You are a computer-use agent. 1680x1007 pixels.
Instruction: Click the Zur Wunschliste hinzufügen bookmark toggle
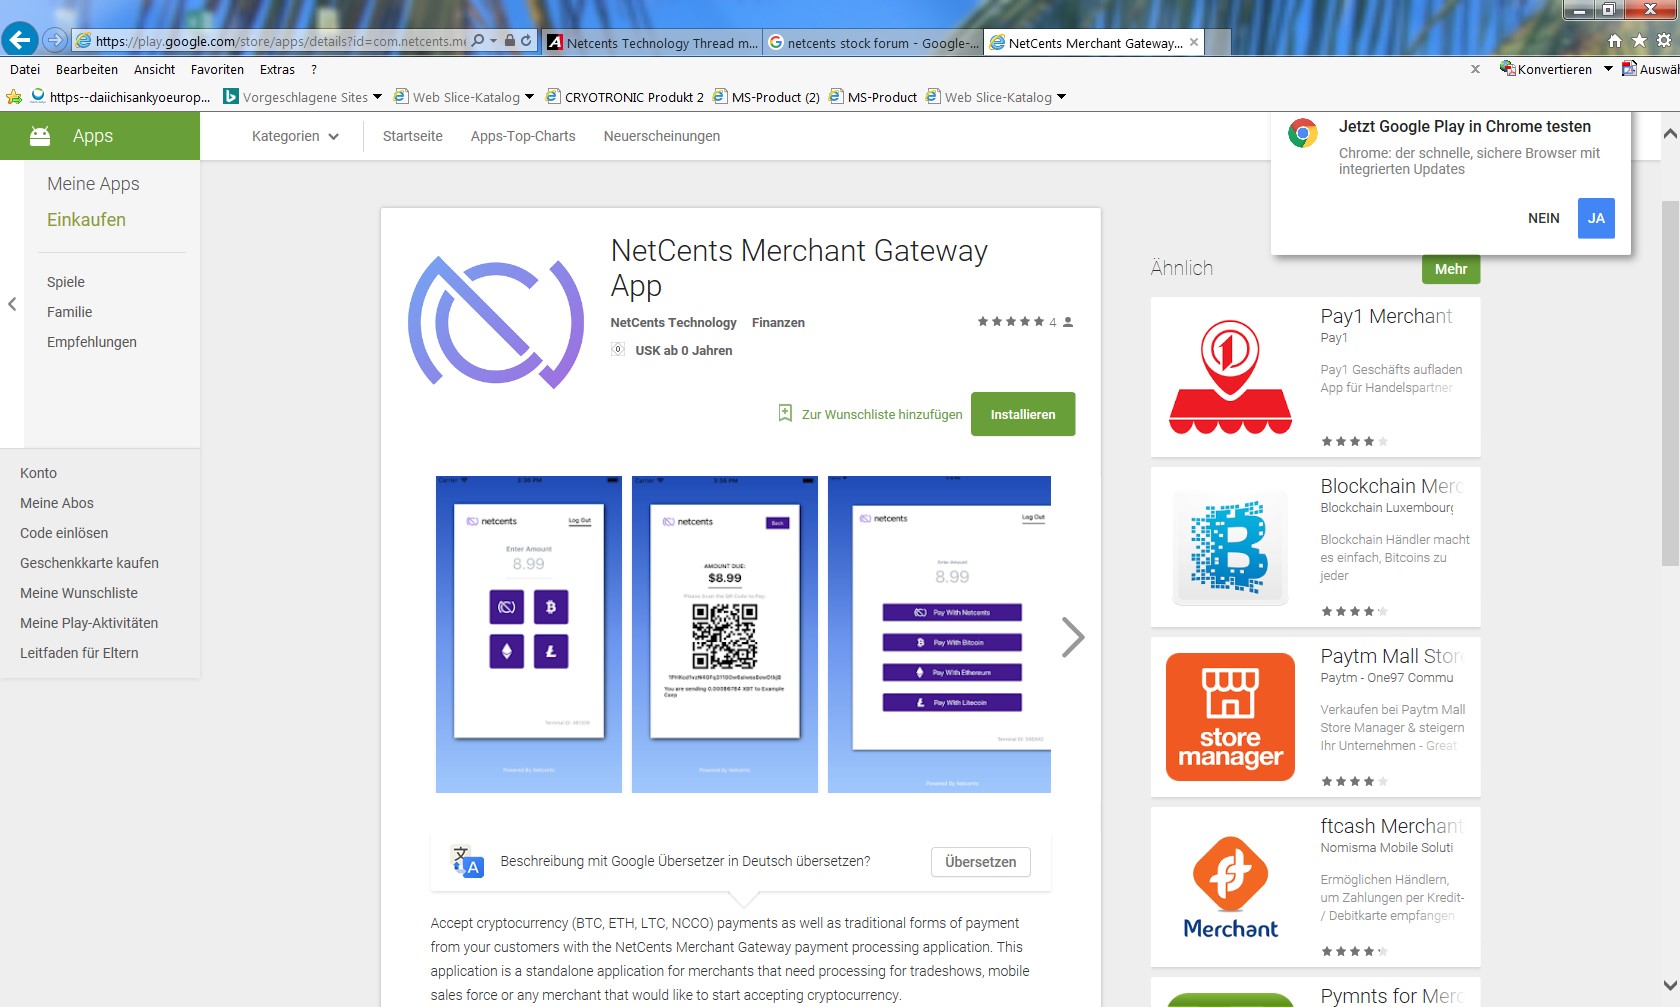tap(786, 413)
